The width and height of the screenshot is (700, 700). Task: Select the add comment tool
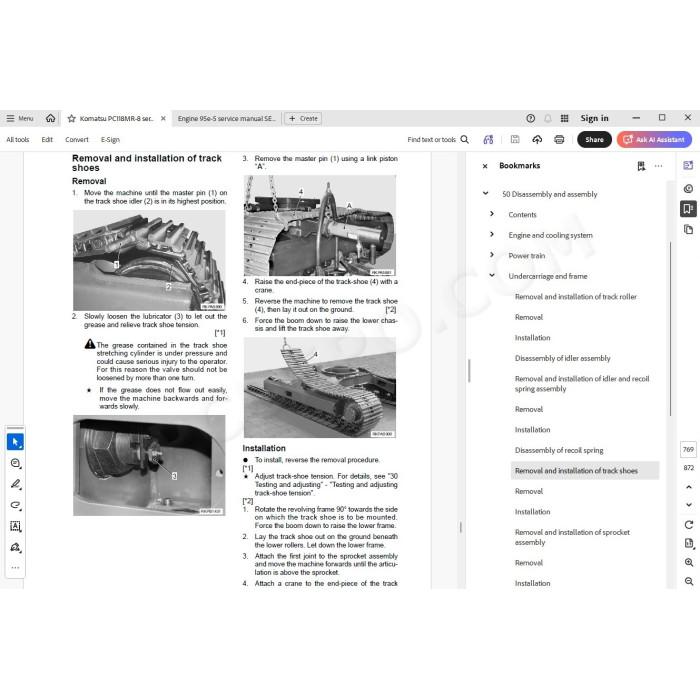(16, 463)
